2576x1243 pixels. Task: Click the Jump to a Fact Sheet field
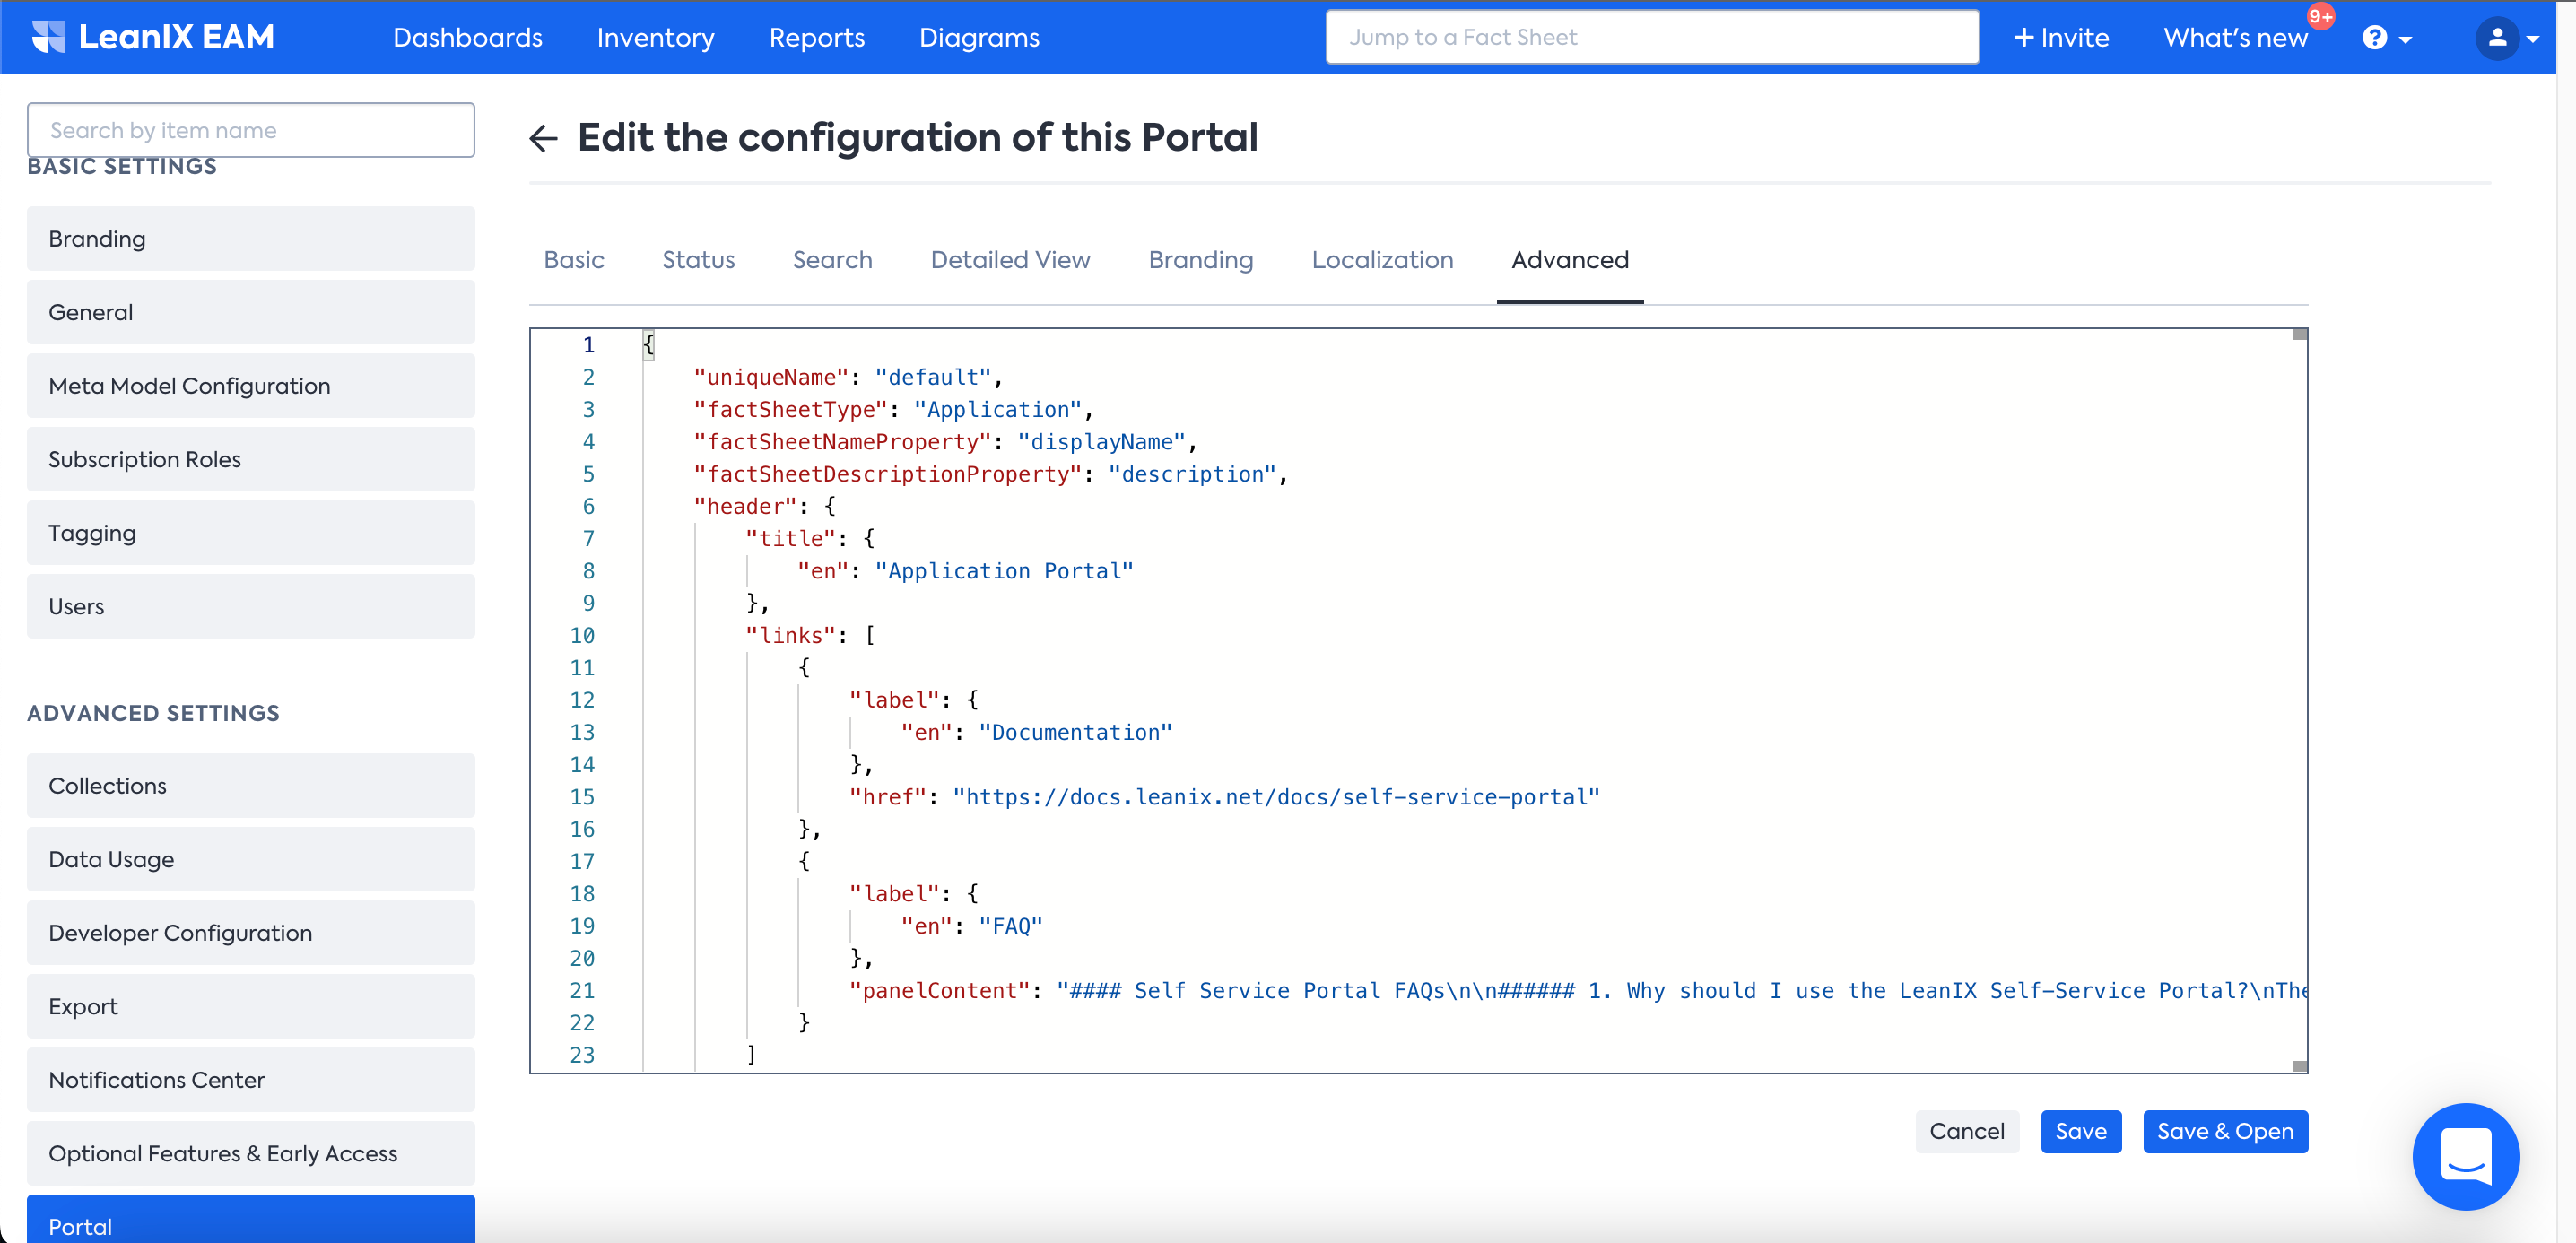(1651, 38)
